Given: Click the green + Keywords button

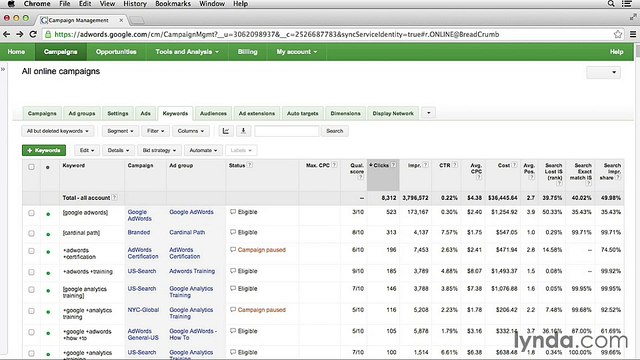Looking at the screenshot, I should [44, 150].
